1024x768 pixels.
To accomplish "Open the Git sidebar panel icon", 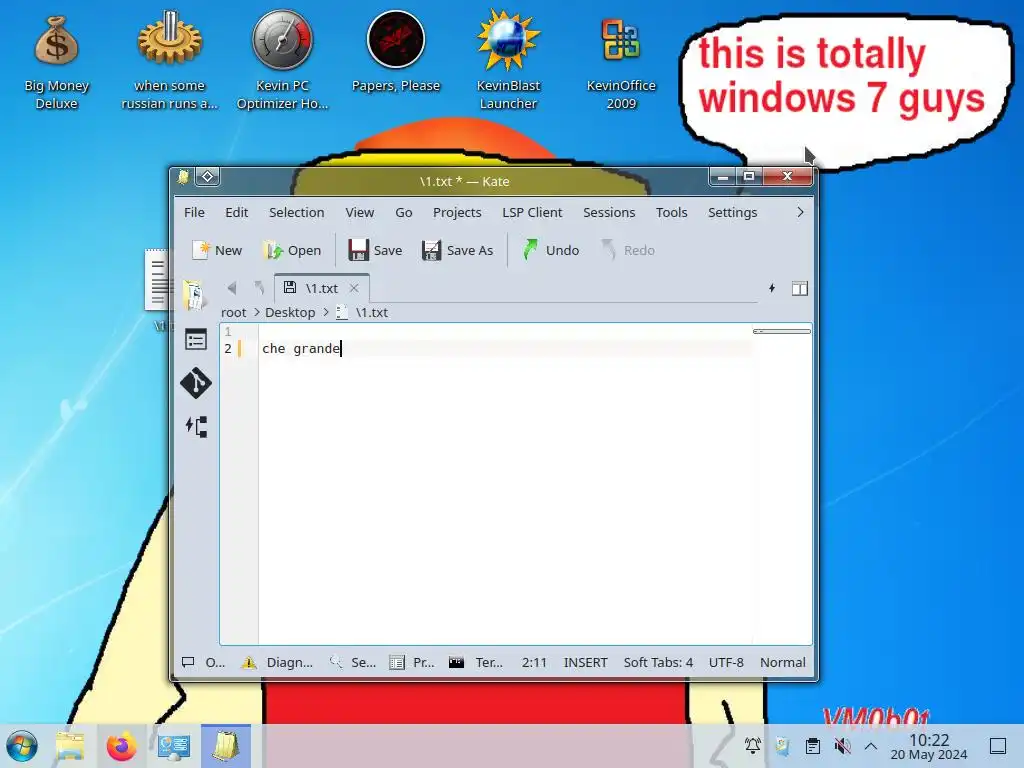I will pos(196,383).
